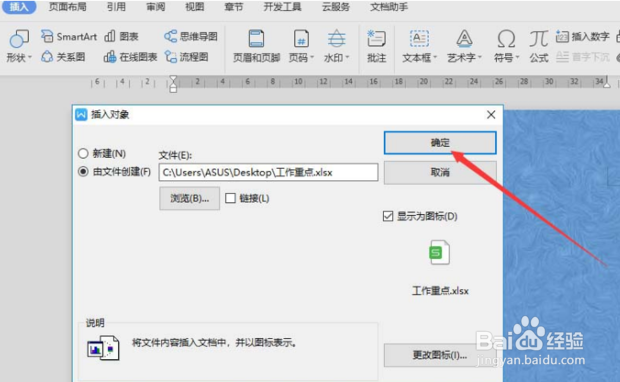This screenshot has width=620, height=382.
Task: Insert a 图表 chart
Action: 121,36
